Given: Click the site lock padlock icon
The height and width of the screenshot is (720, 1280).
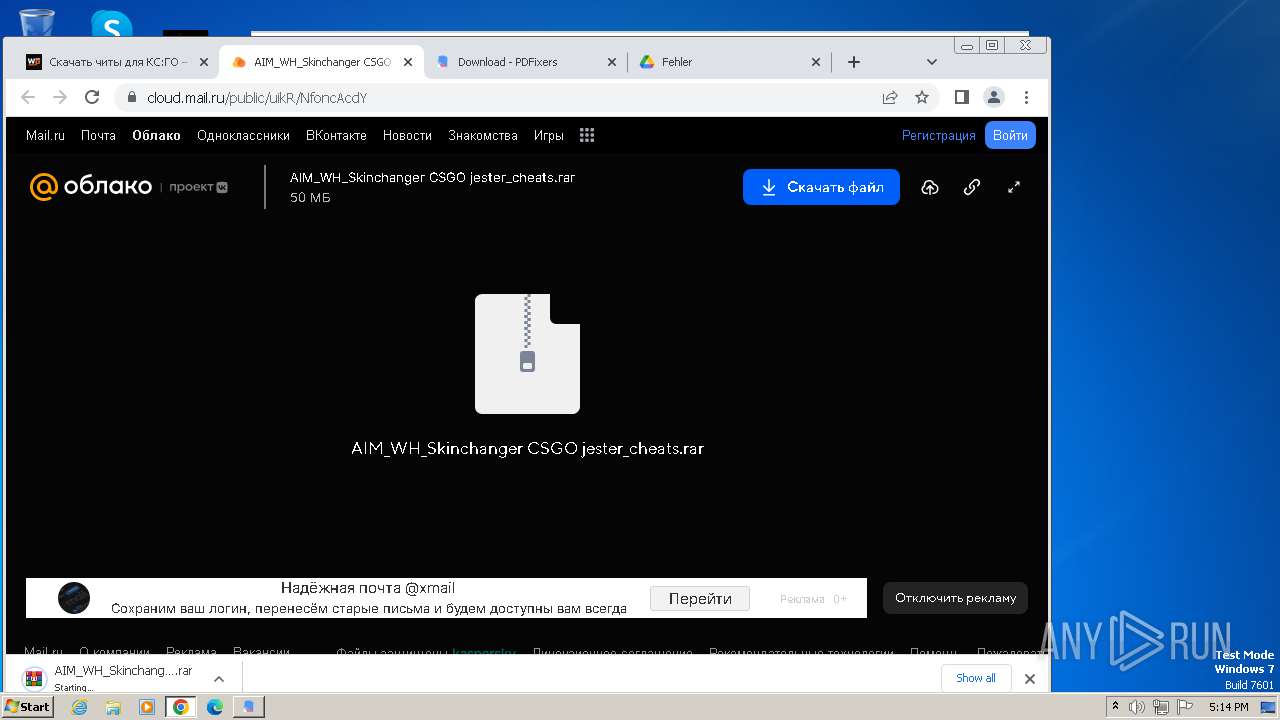Looking at the screenshot, I should tap(131, 98).
